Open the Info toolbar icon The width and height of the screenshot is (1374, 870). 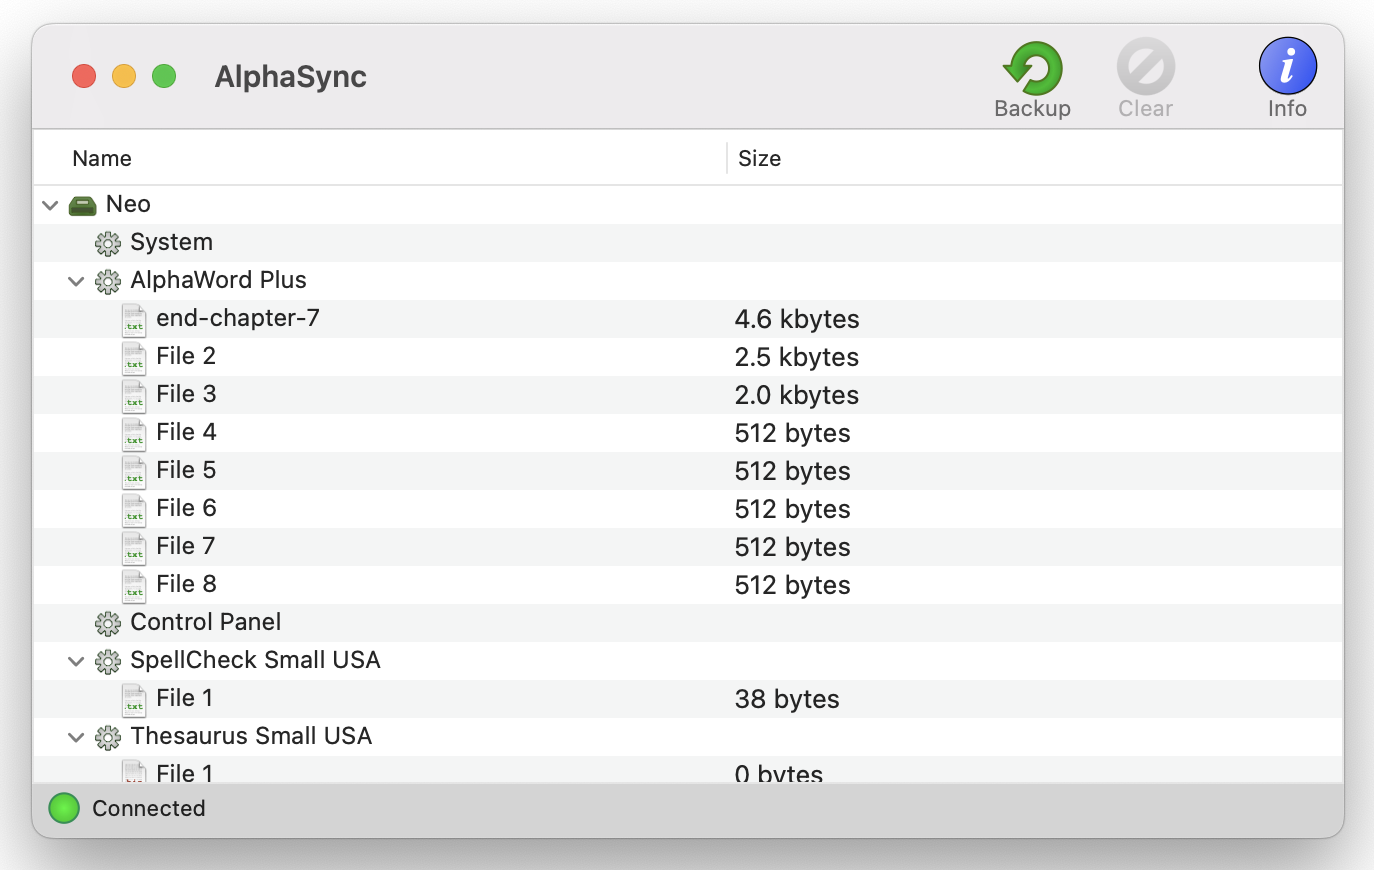pos(1287,67)
